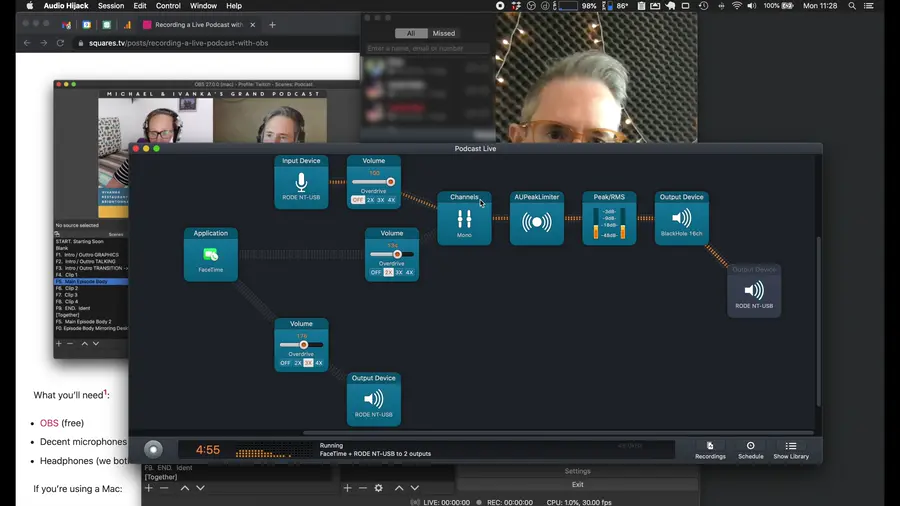
Task: Open Notification Center from the menu bar
Action: click(x=868, y=6)
